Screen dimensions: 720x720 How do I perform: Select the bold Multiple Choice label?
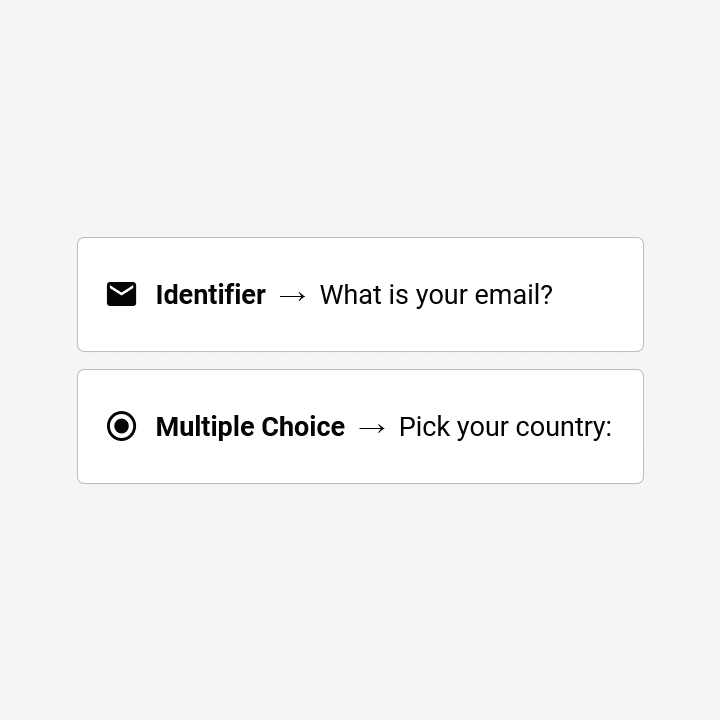[250, 427]
